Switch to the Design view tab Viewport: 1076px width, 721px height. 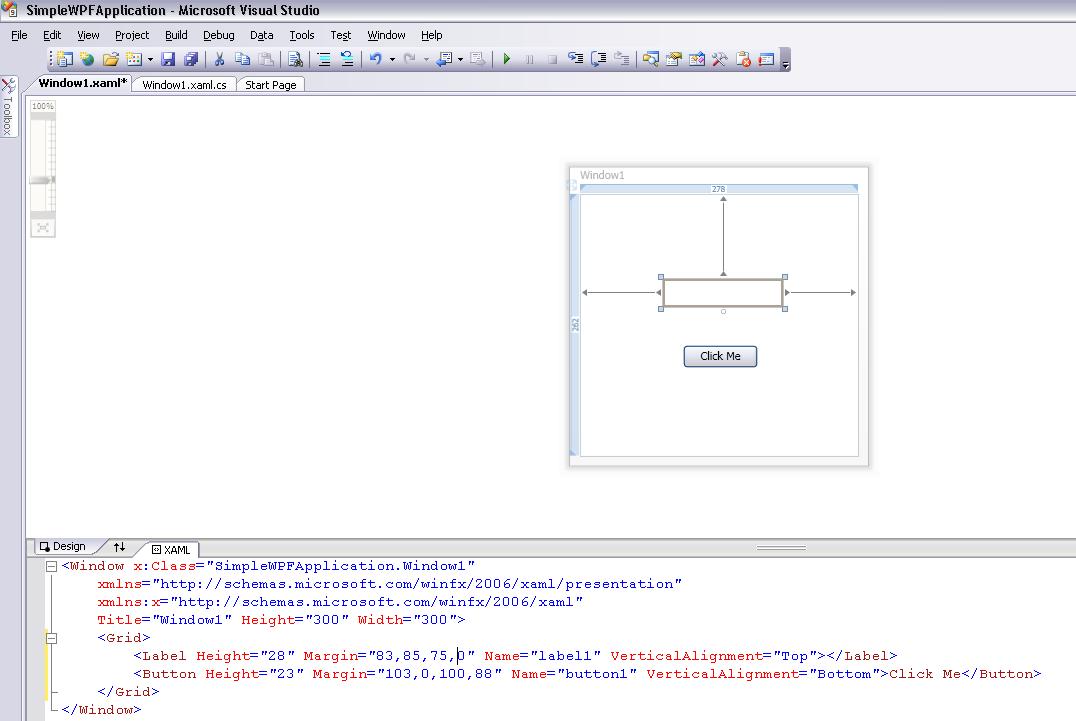point(62,547)
